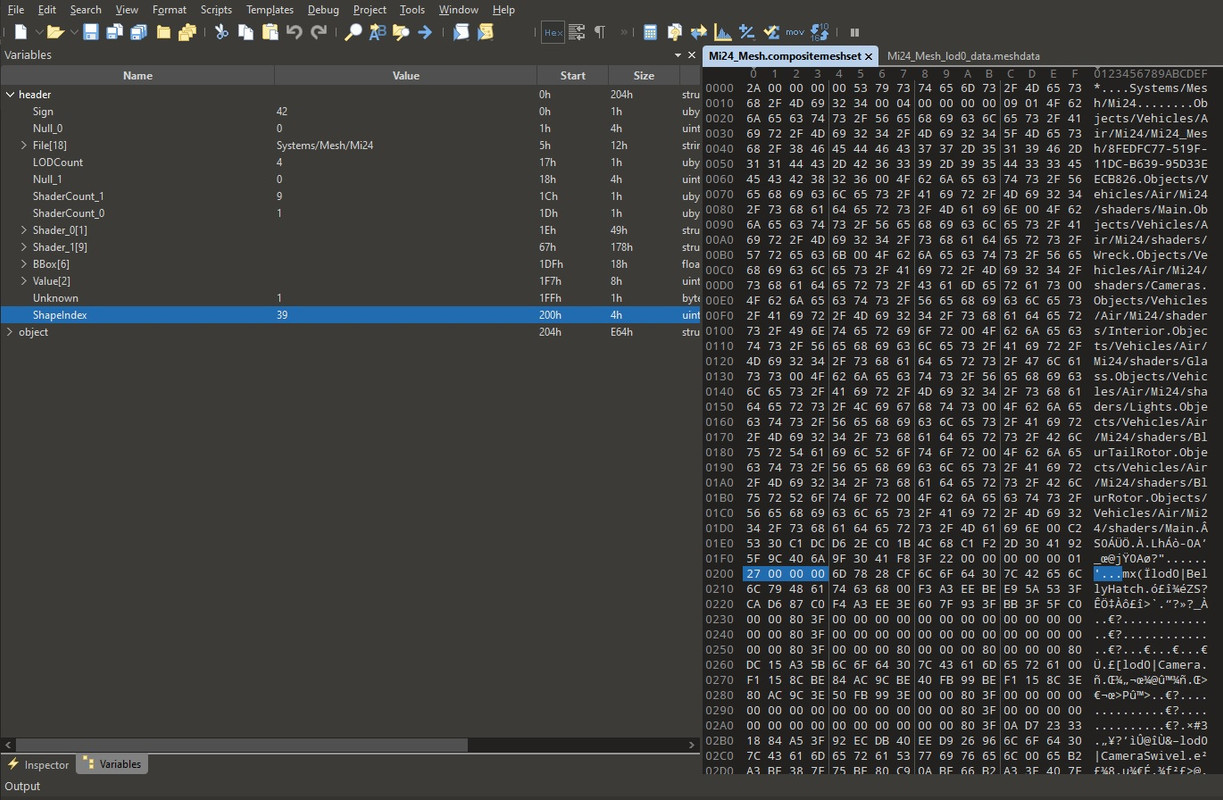Expand the BBox[6] node
The image size is (1223, 800).
[x=24, y=264]
